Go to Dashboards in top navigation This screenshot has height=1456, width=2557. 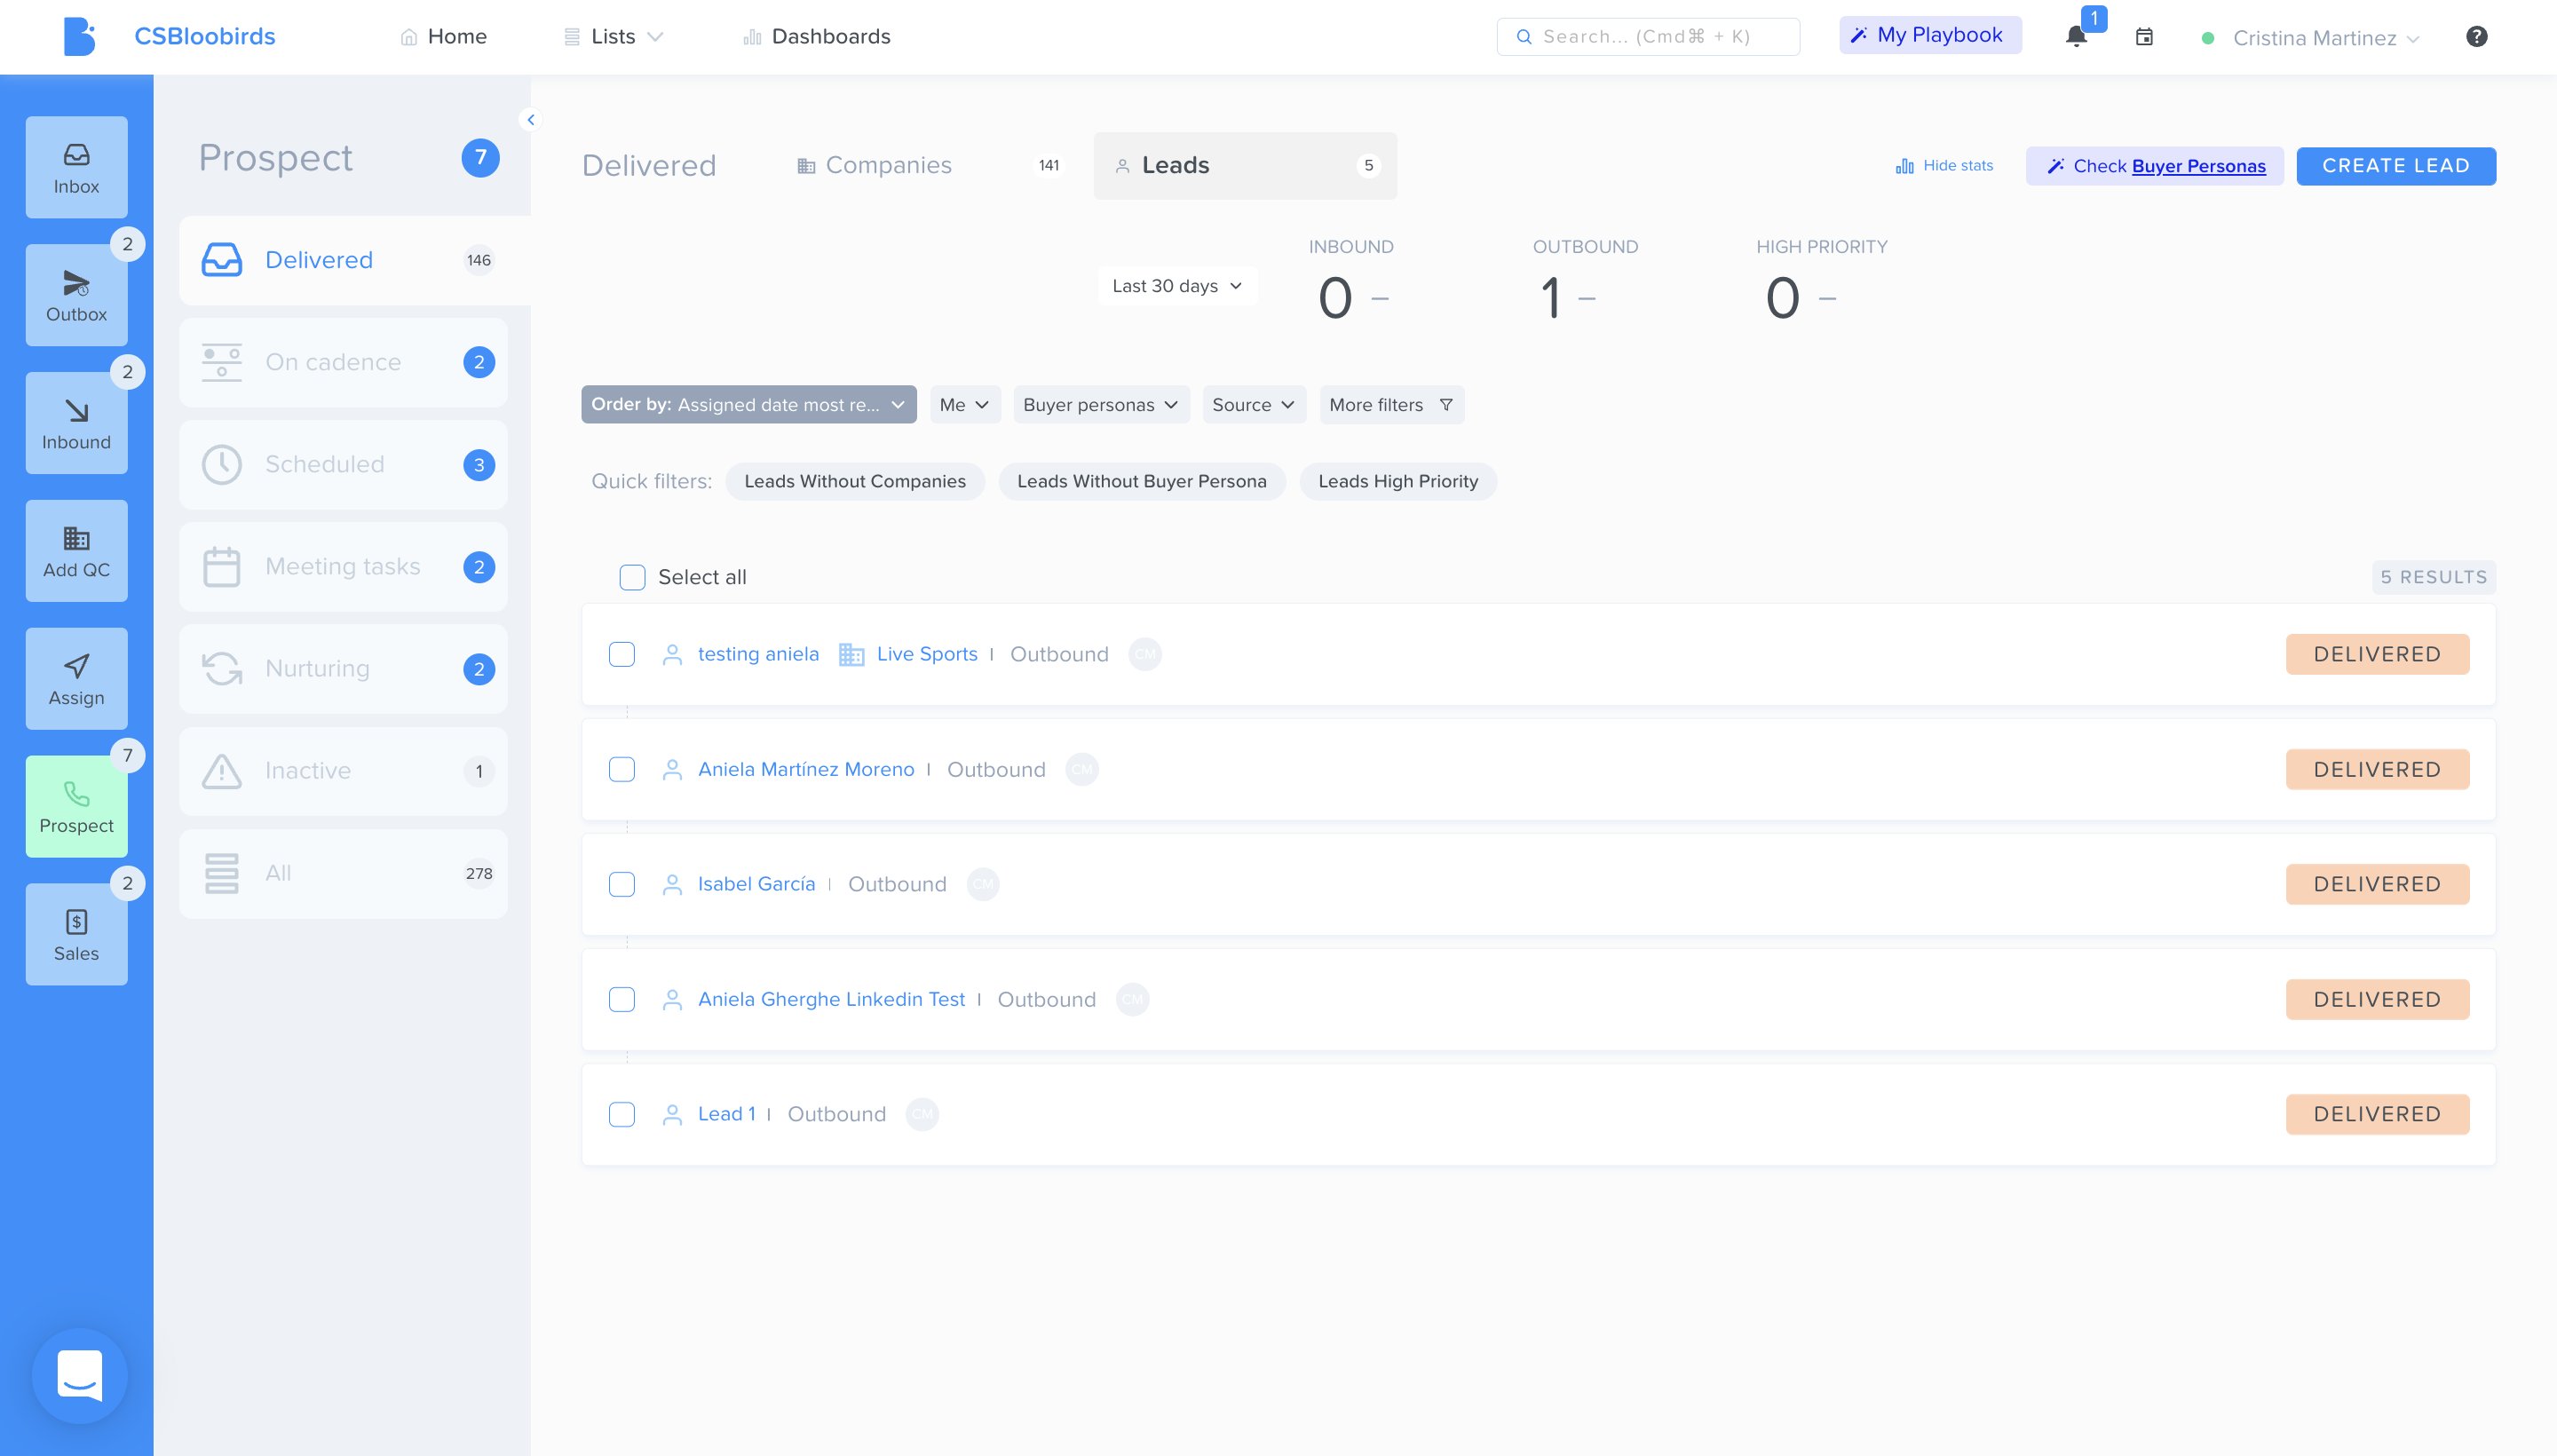817,37
